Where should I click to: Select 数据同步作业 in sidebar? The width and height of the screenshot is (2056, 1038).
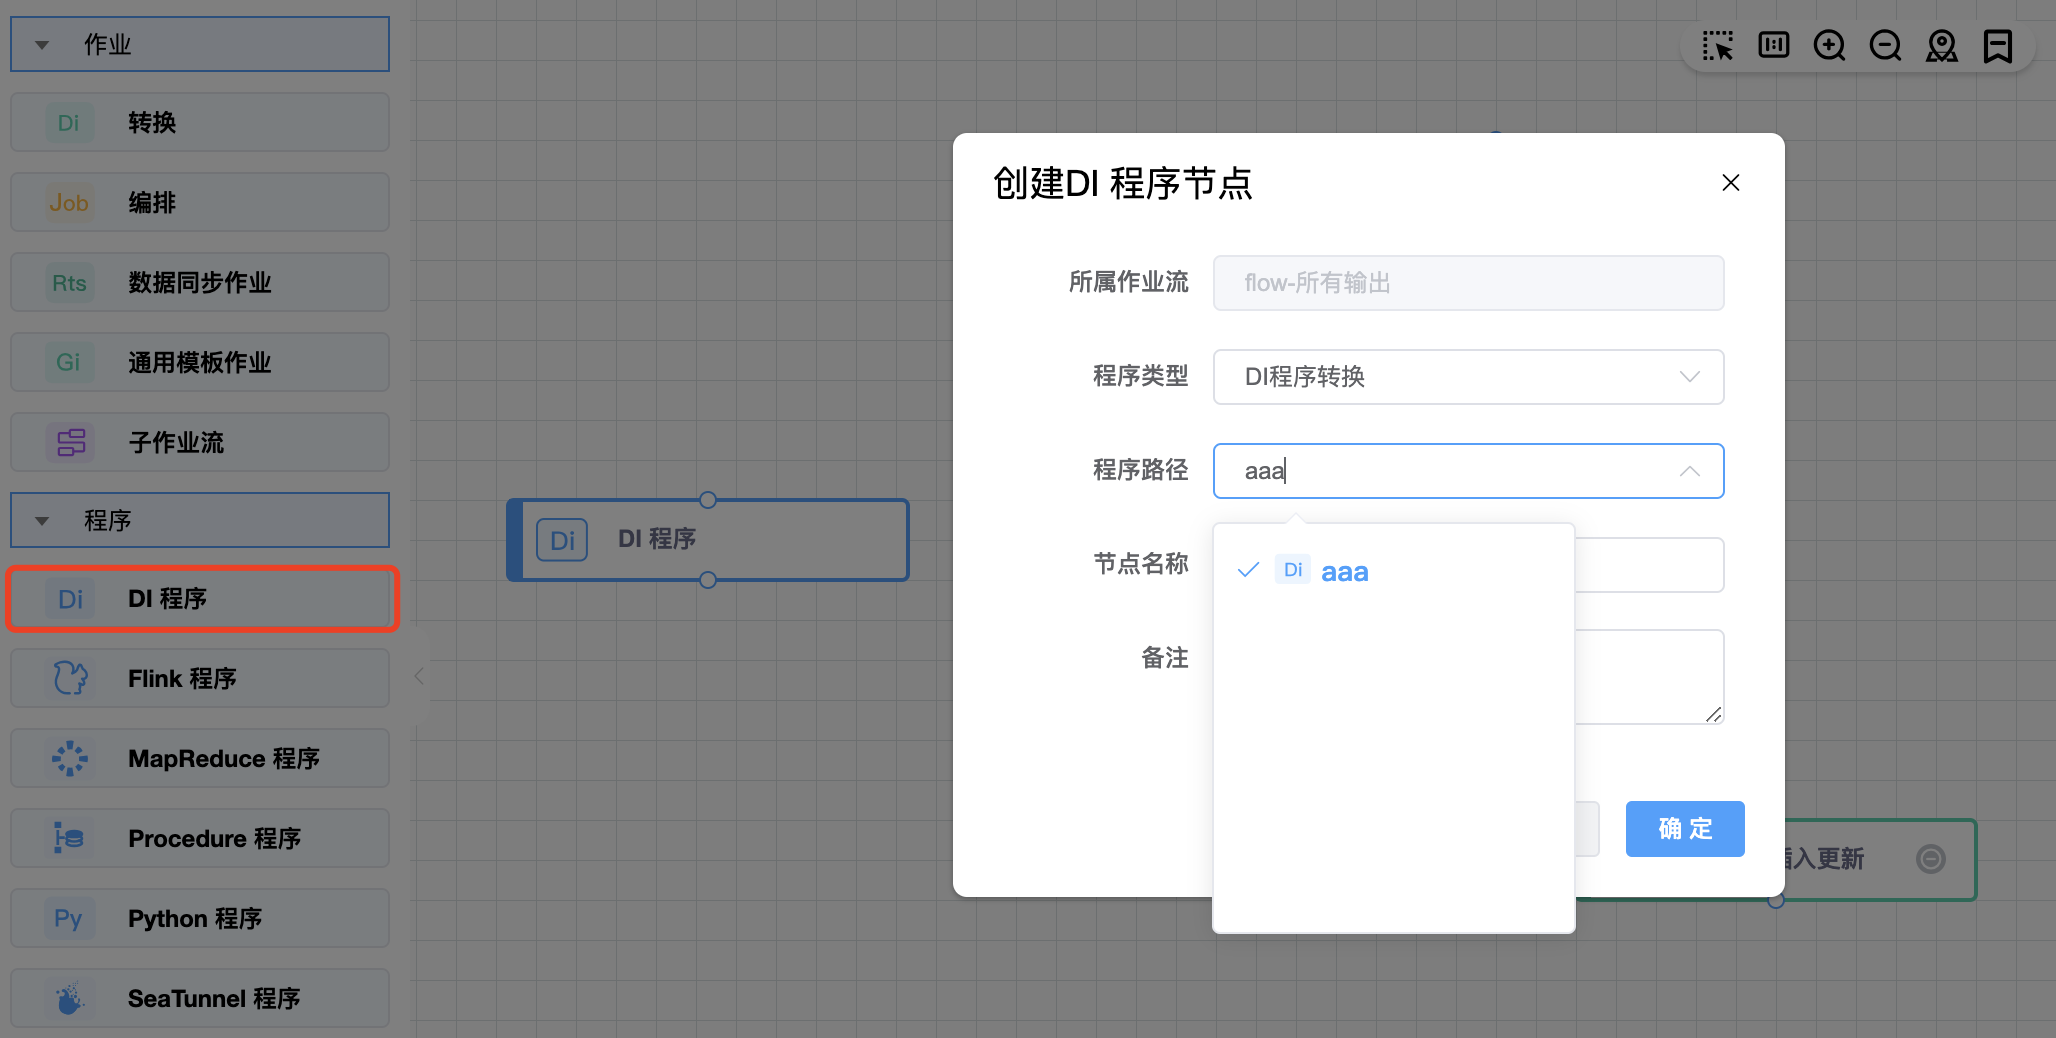(200, 282)
